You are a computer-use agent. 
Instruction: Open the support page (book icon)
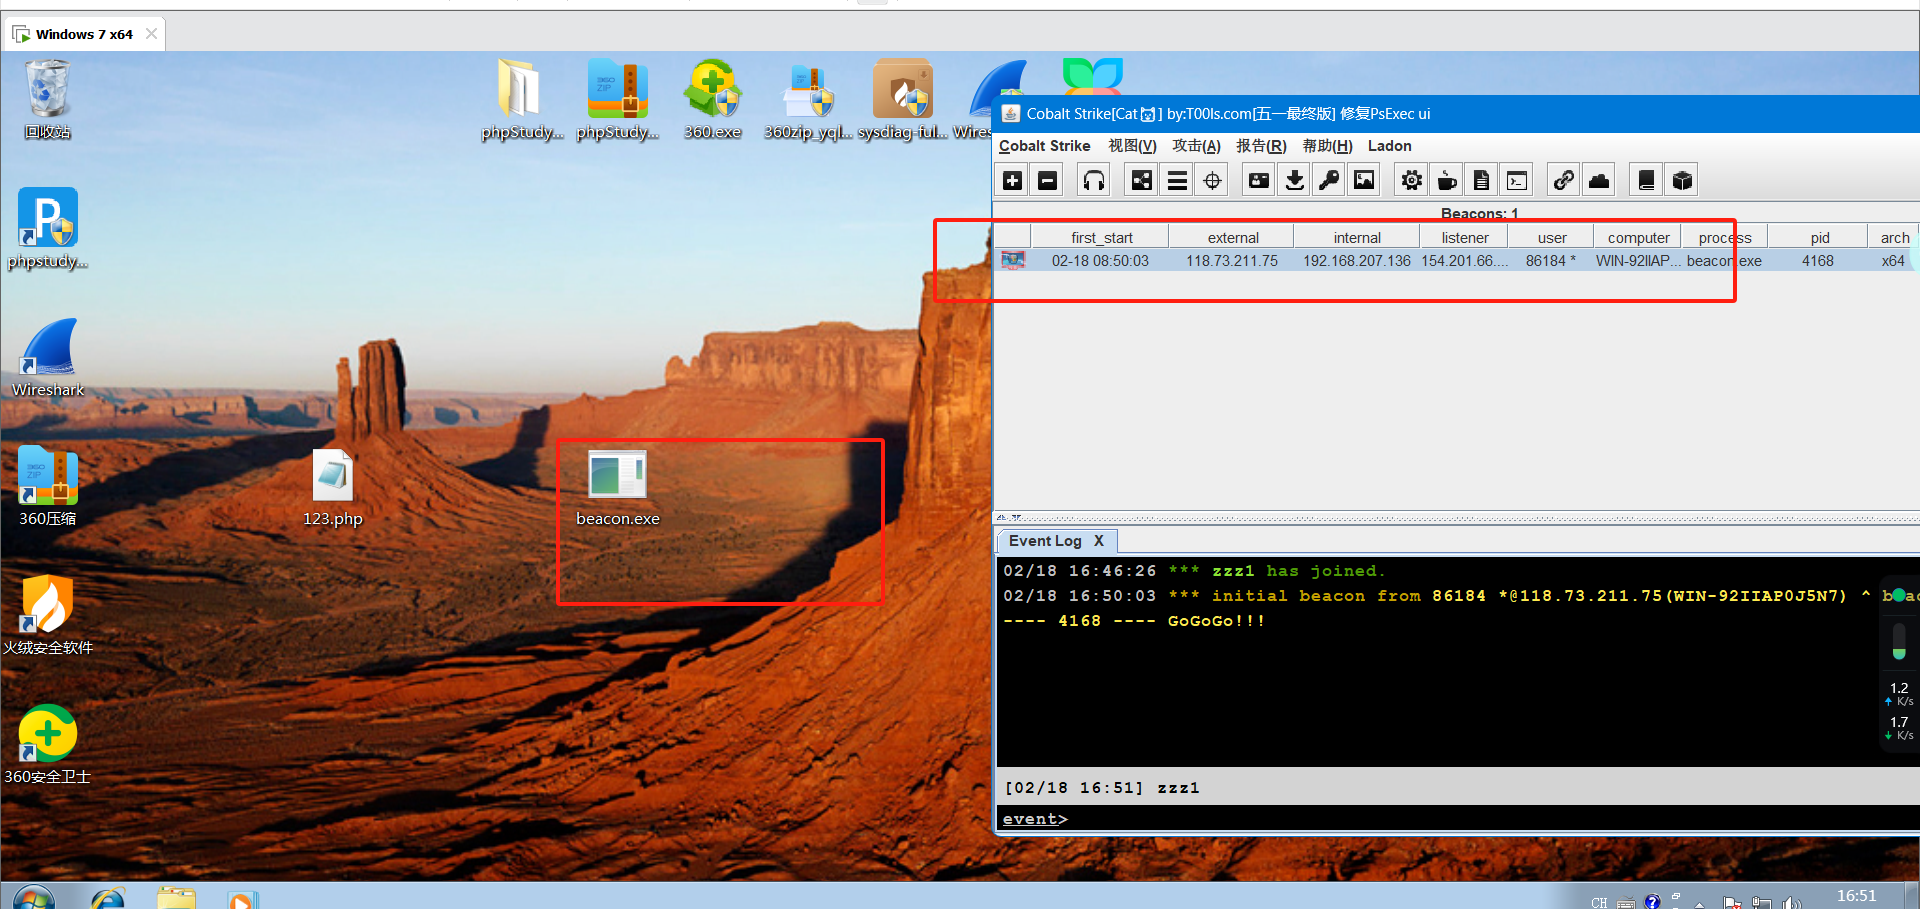[x=1646, y=179]
